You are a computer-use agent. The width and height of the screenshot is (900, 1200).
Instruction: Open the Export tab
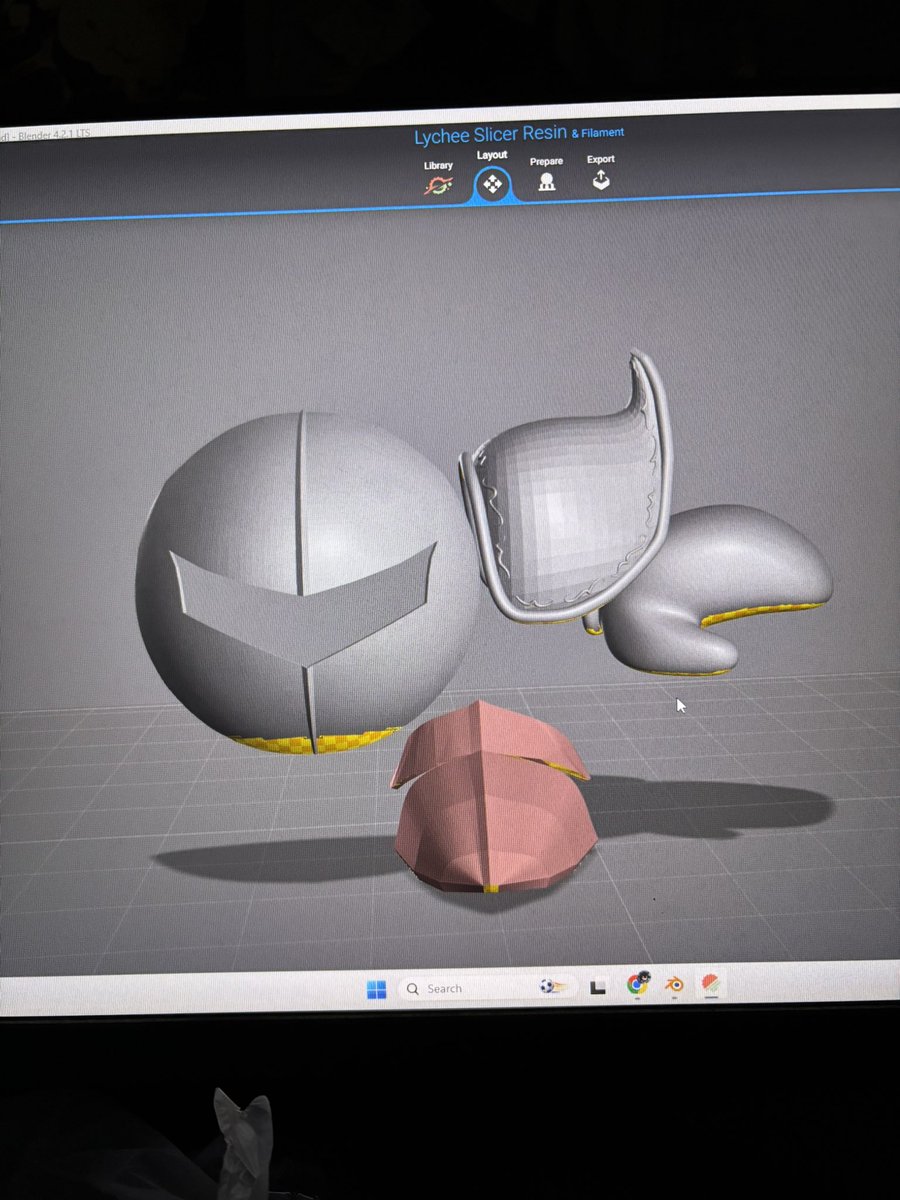point(600,172)
